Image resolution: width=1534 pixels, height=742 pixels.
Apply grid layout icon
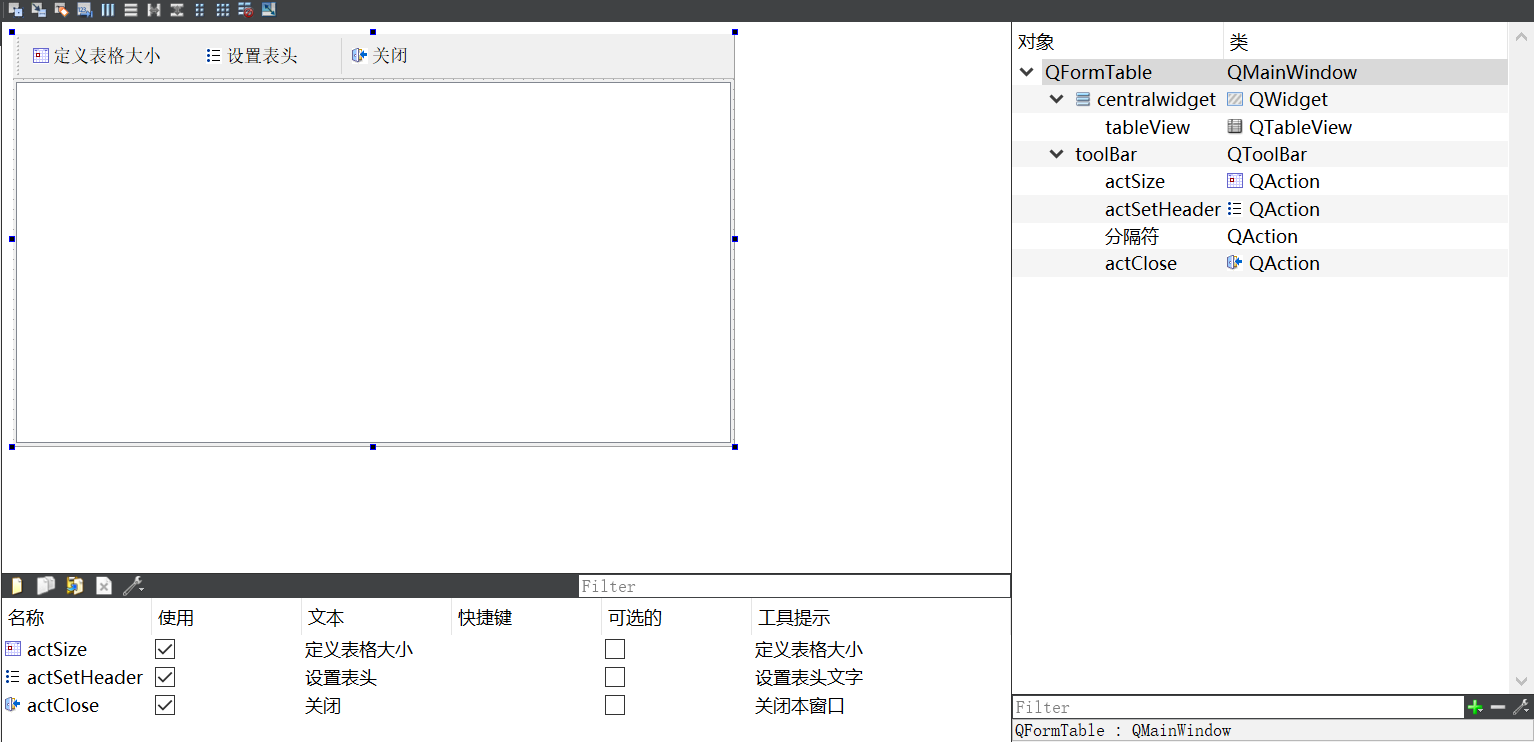click(223, 10)
